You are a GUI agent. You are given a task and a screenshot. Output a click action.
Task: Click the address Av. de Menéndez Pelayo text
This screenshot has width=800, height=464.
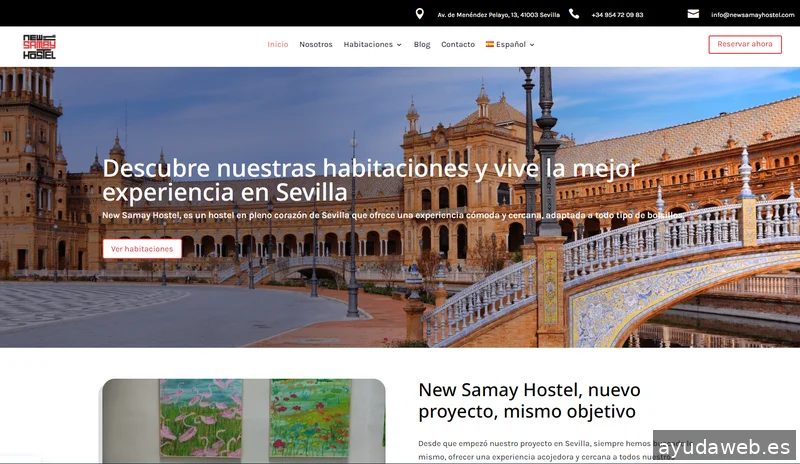[498, 15]
